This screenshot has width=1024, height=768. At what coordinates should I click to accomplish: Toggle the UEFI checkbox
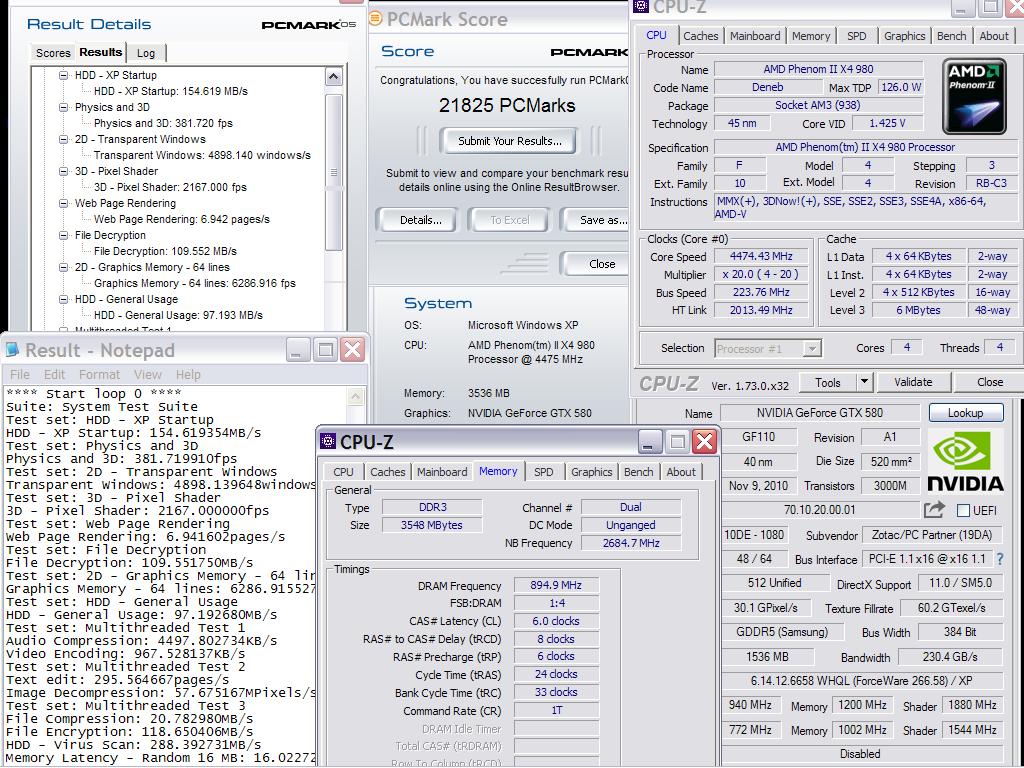tap(963, 510)
